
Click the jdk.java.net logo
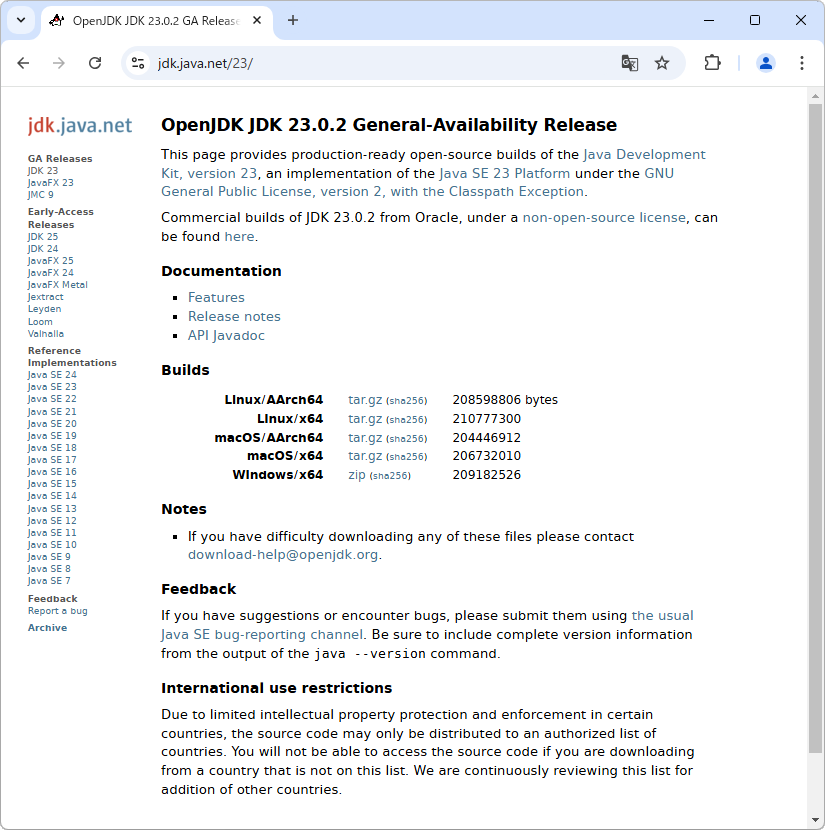79,126
